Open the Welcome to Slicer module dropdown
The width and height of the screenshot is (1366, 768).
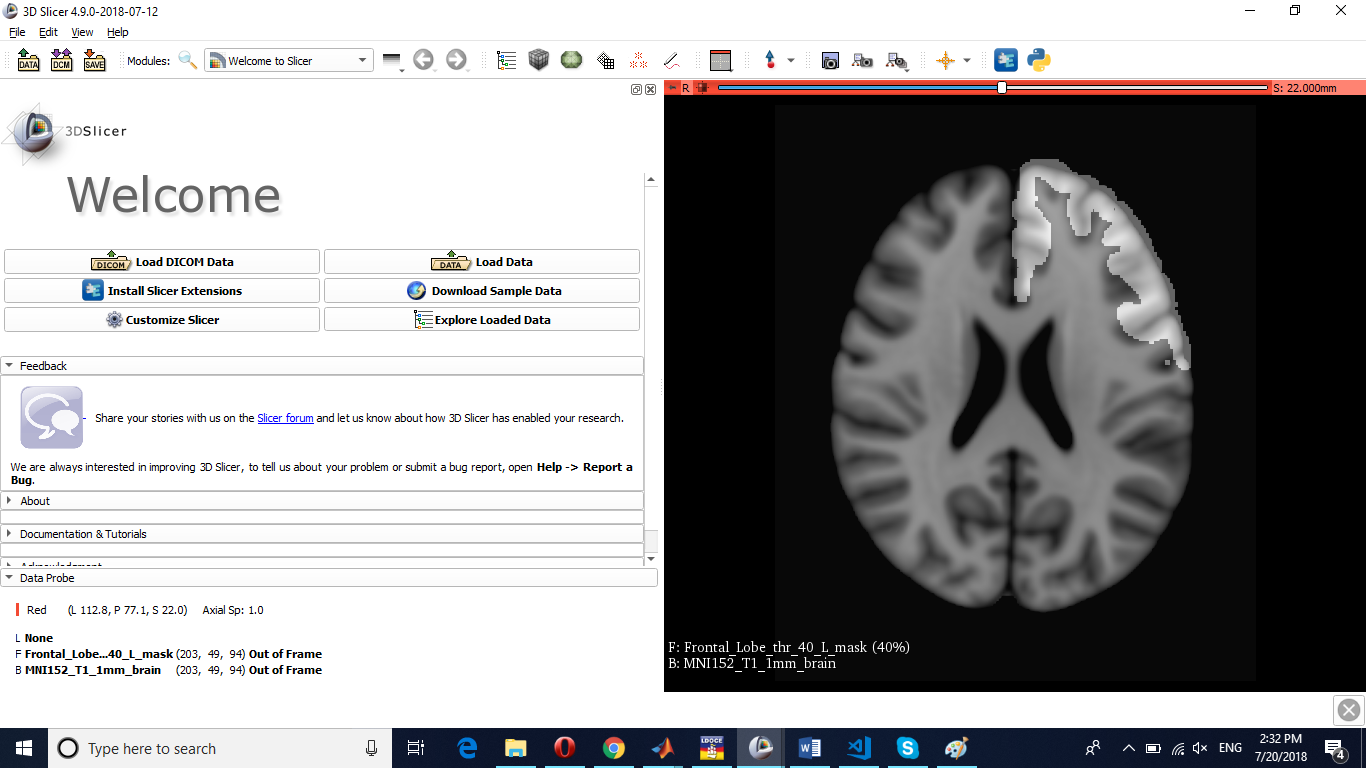(x=289, y=61)
